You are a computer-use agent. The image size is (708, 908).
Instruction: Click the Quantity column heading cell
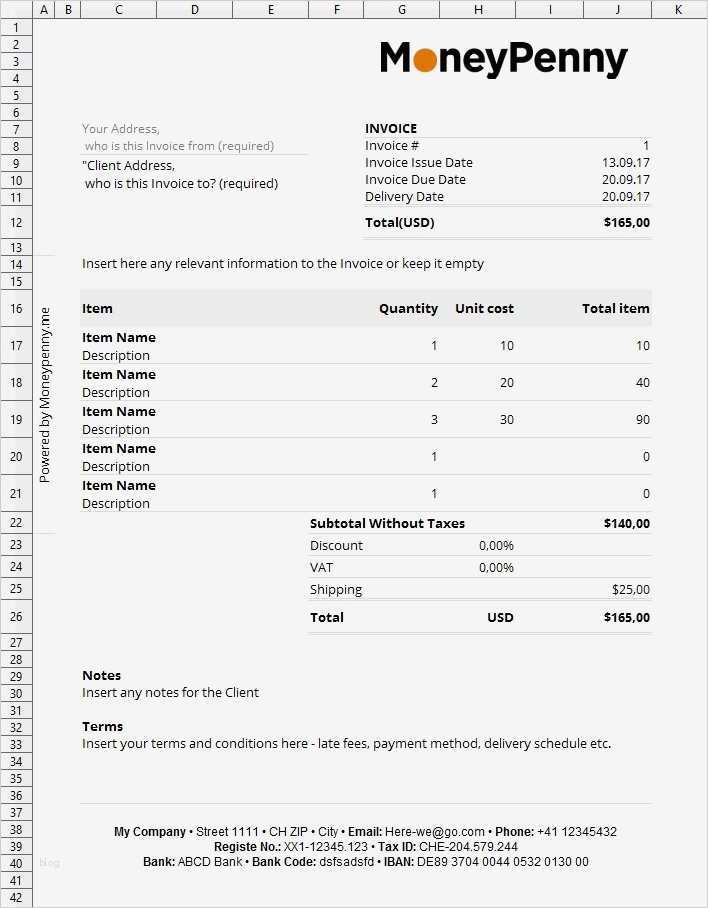point(408,309)
